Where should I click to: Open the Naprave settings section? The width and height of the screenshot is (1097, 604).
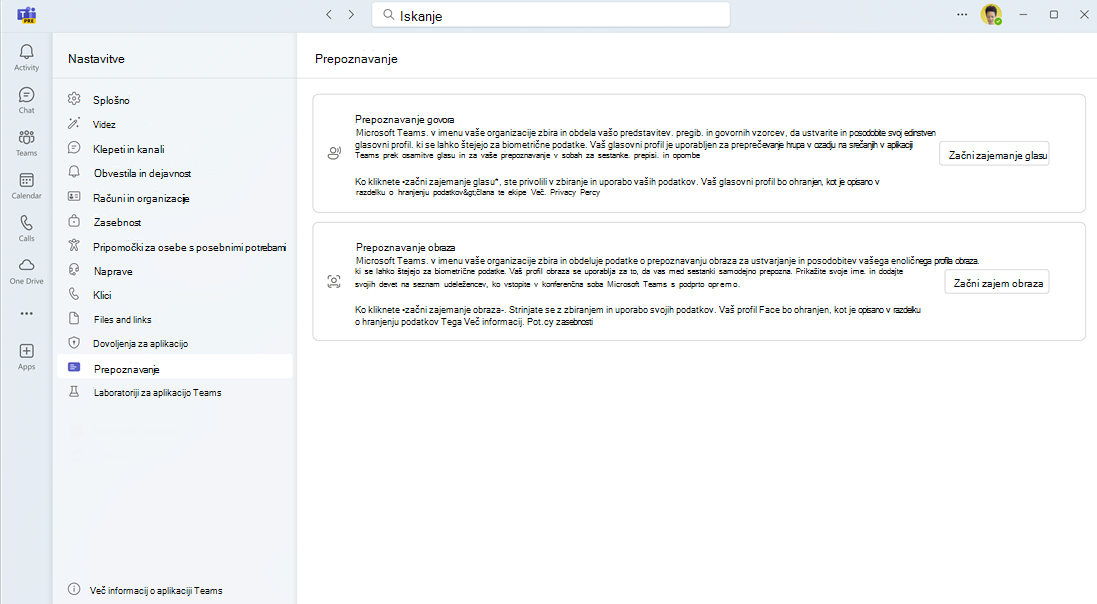point(175,271)
